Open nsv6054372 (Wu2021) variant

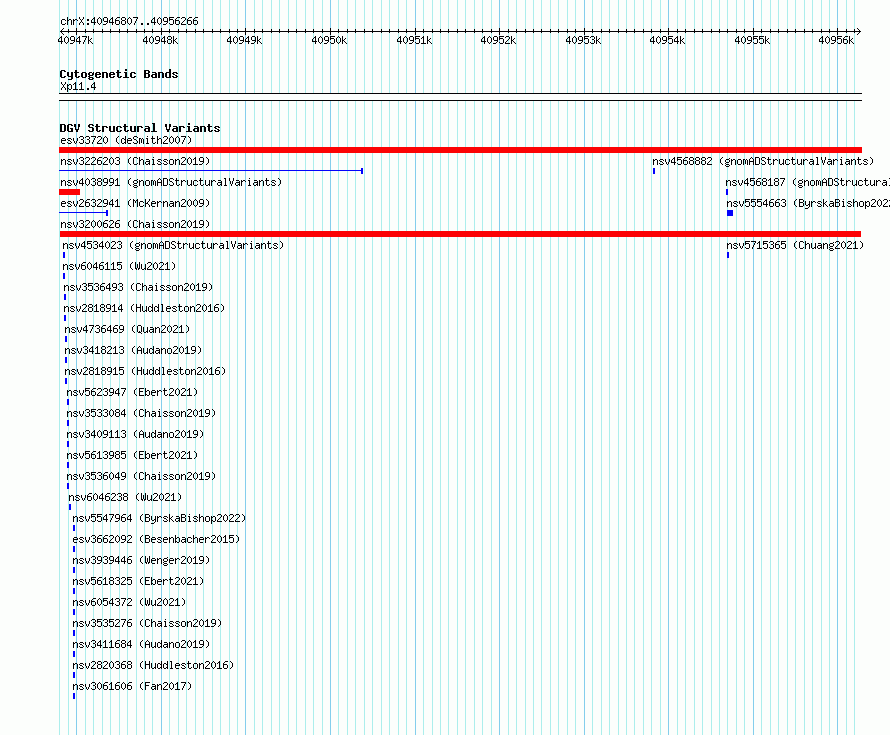pyautogui.click(x=129, y=602)
